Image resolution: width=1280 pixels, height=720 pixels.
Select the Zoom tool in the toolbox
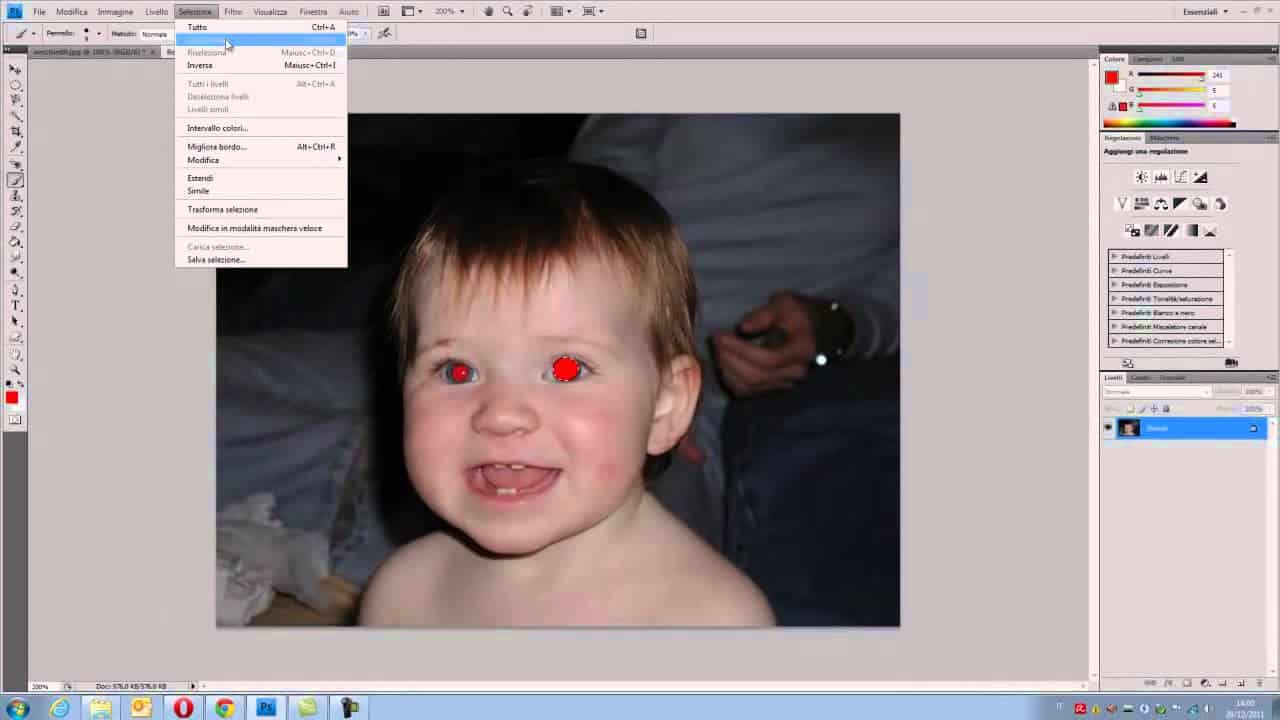(15, 369)
